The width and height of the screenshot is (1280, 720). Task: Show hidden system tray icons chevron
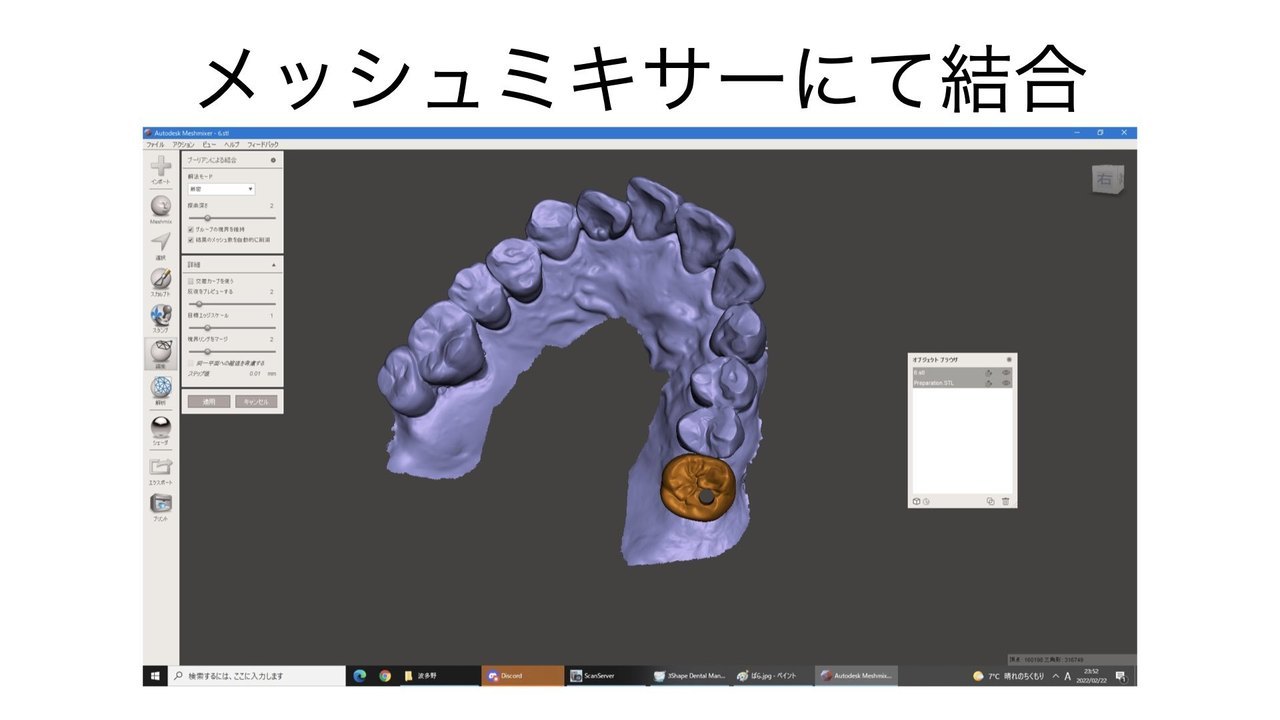[x=1055, y=676]
